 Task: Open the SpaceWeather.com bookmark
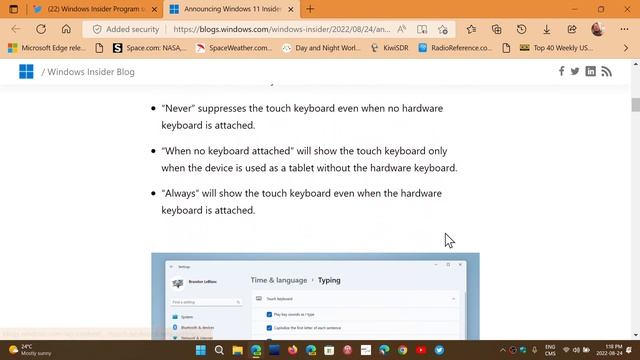[233, 48]
